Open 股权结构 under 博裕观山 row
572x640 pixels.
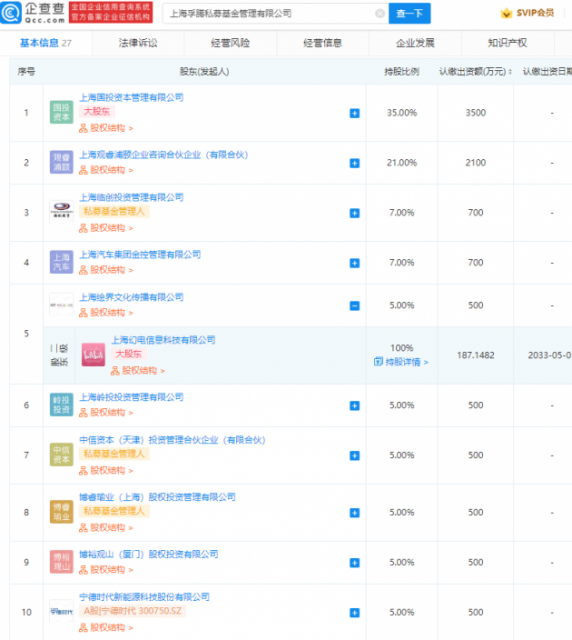tap(106, 570)
